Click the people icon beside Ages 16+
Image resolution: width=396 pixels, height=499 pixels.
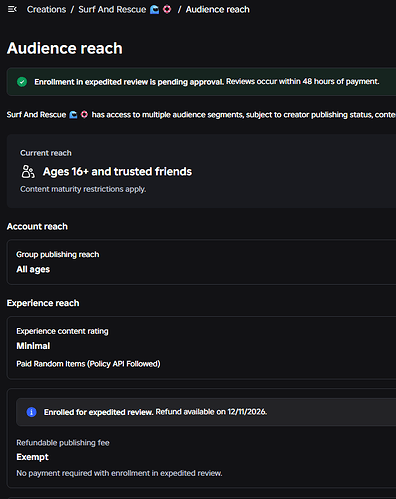[28, 171]
